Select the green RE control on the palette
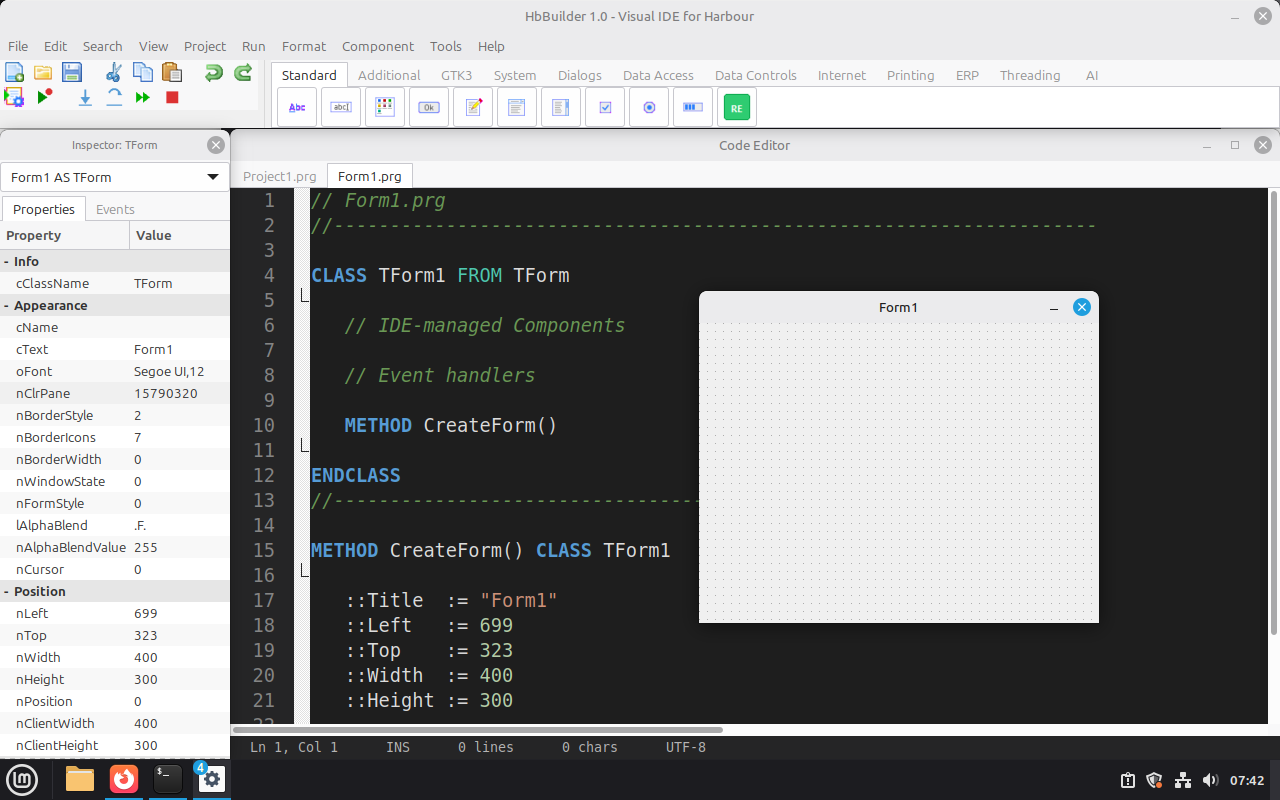This screenshot has height=800, width=1280. pos(737,107)
